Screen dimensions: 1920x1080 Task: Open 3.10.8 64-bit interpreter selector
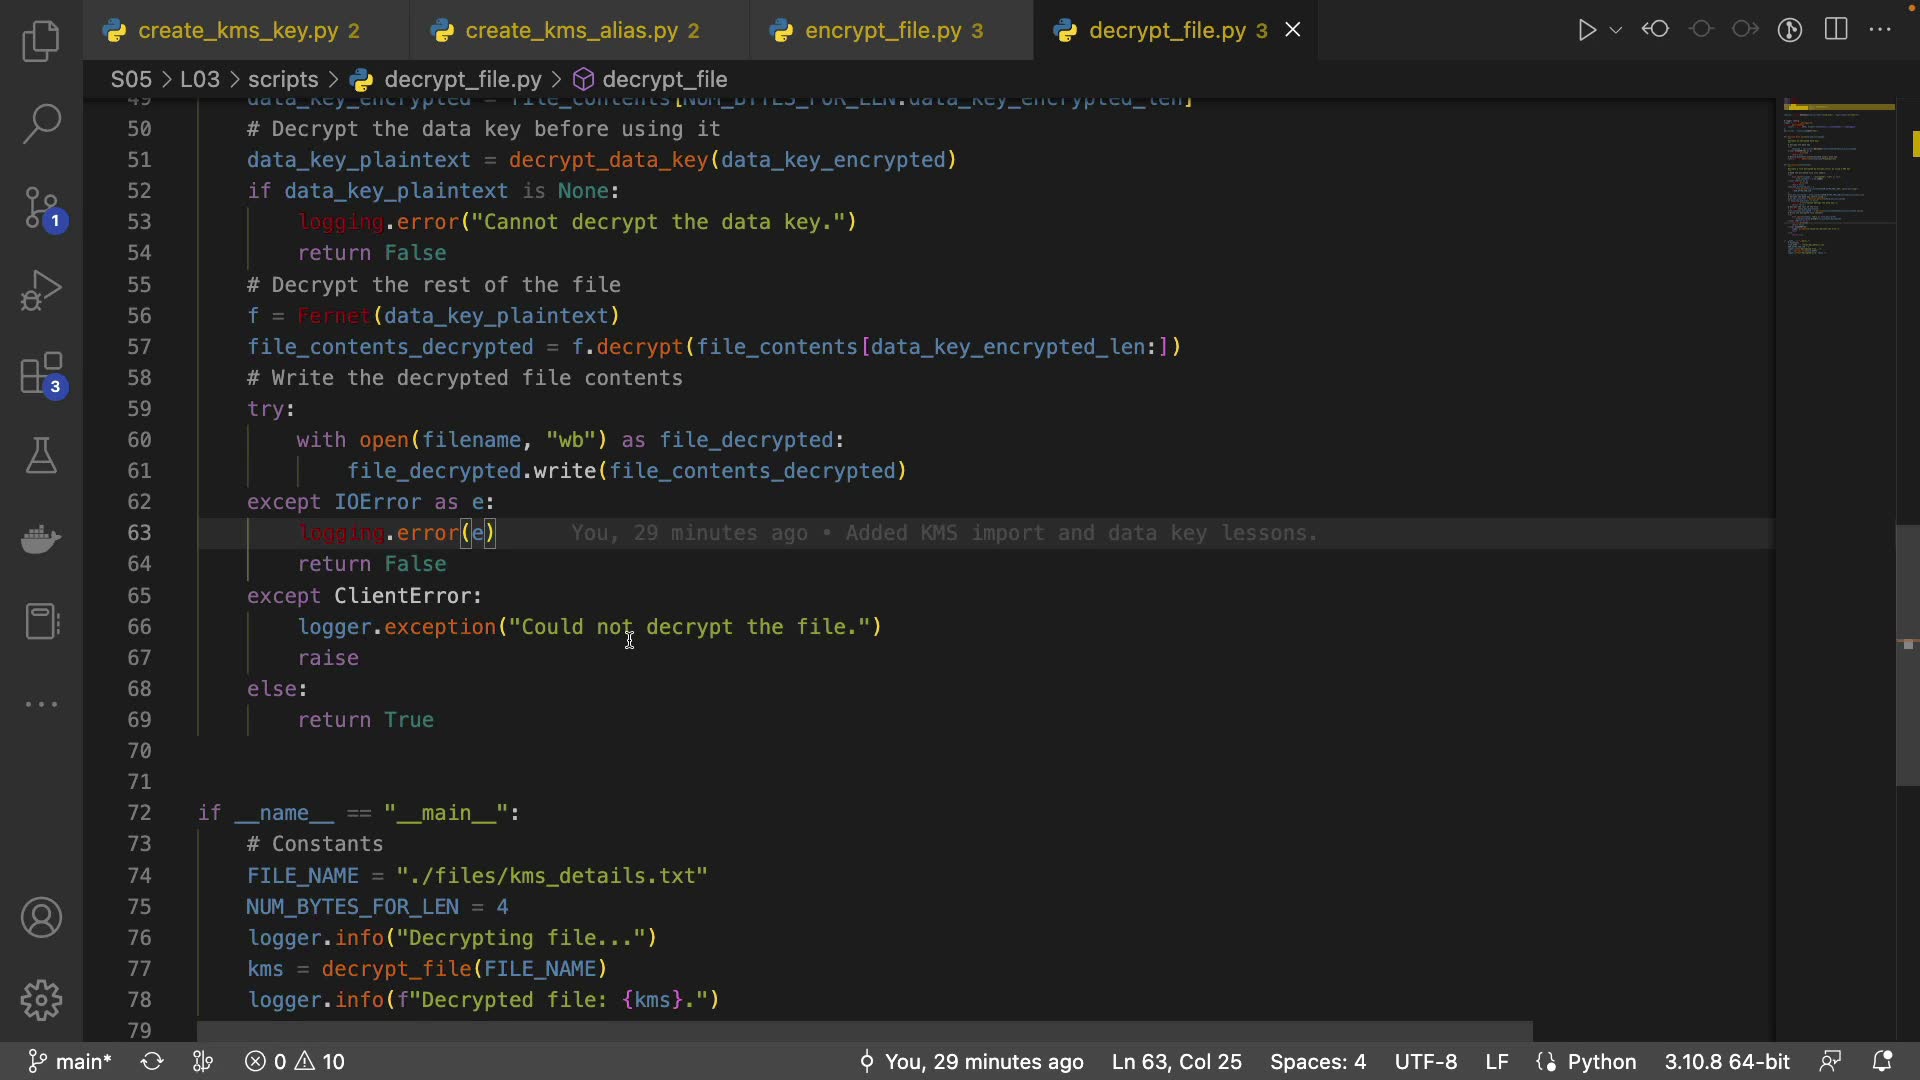[x=1727, y=1061]
